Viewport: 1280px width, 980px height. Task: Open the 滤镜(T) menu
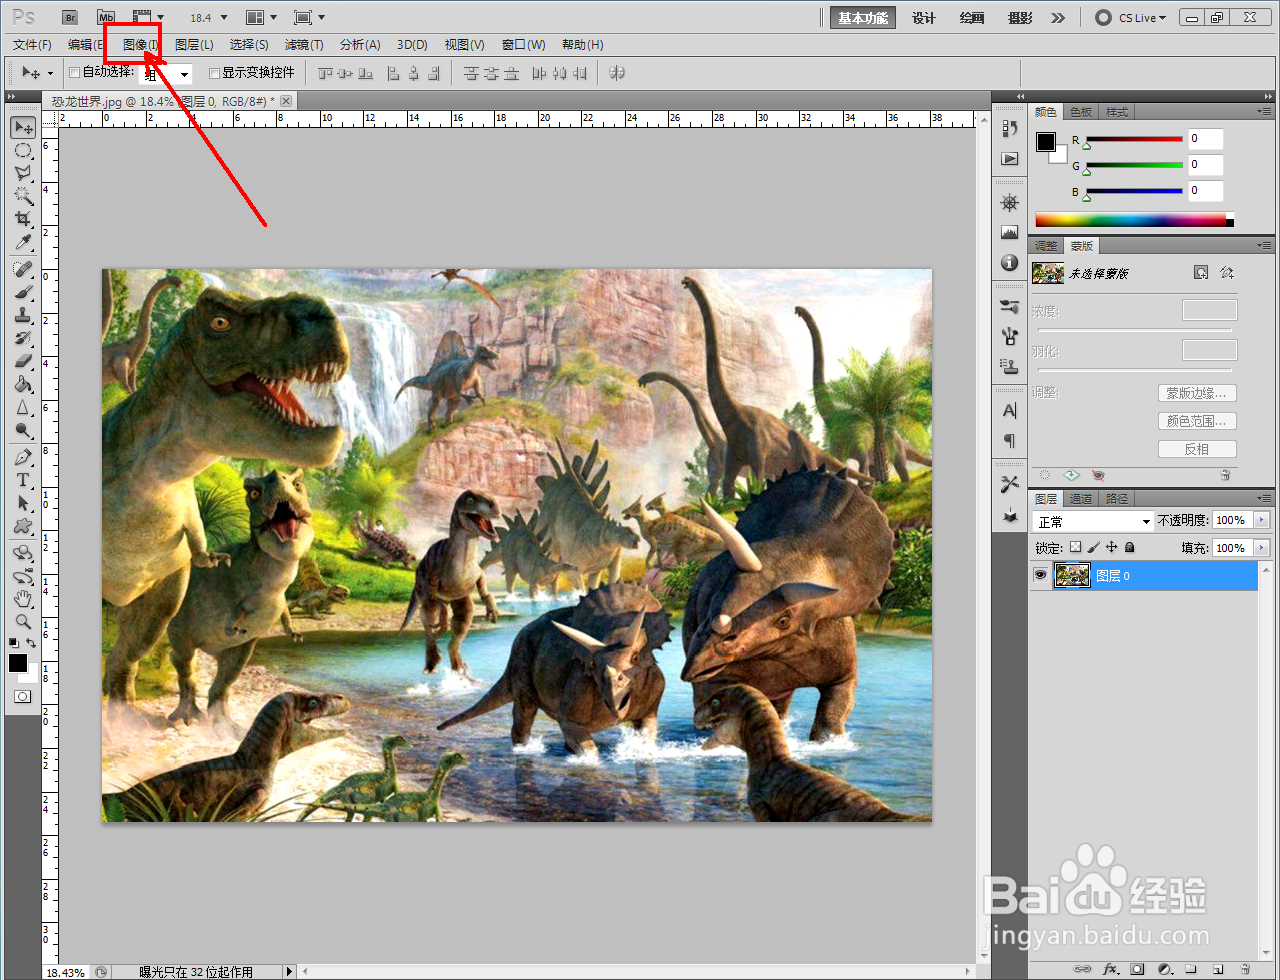[x=304, y=45]
